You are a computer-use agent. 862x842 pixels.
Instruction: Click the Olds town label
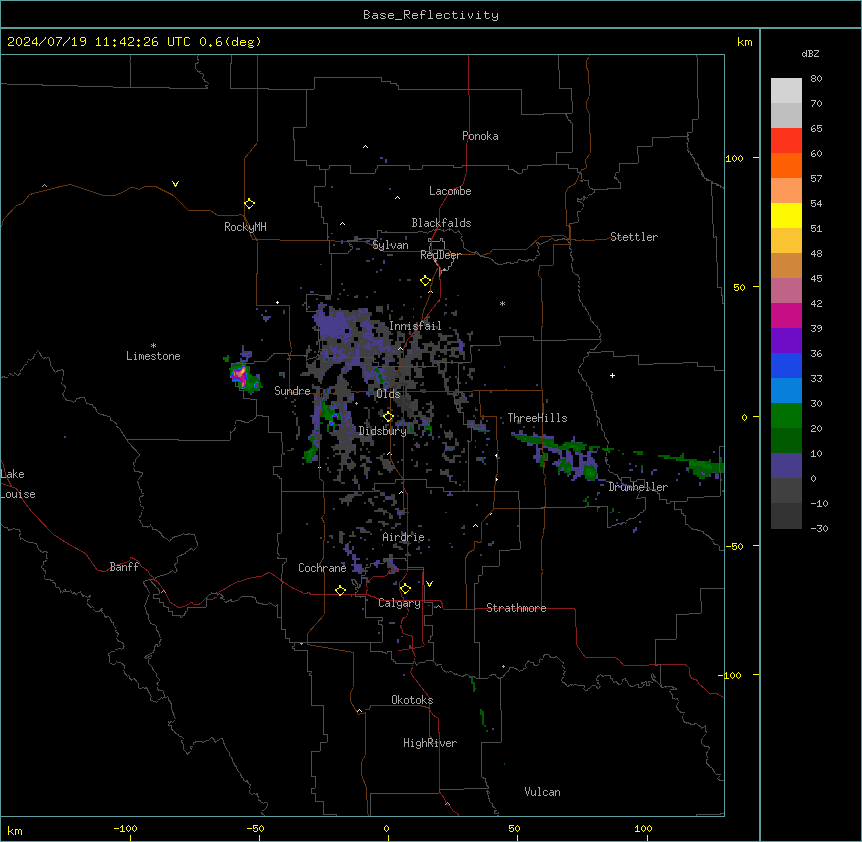[x=388, y=394]
